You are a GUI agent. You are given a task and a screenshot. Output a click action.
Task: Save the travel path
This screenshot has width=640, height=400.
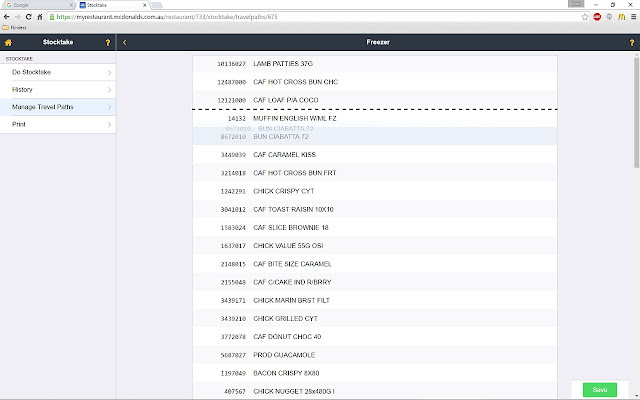[600, 390]
